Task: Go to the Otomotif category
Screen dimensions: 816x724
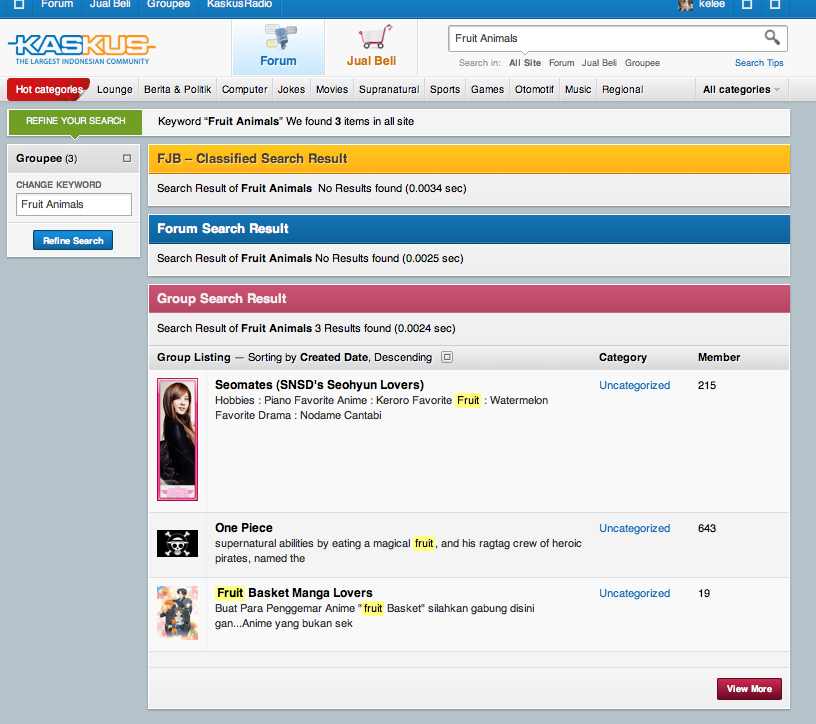Action: tap(534, 90)
